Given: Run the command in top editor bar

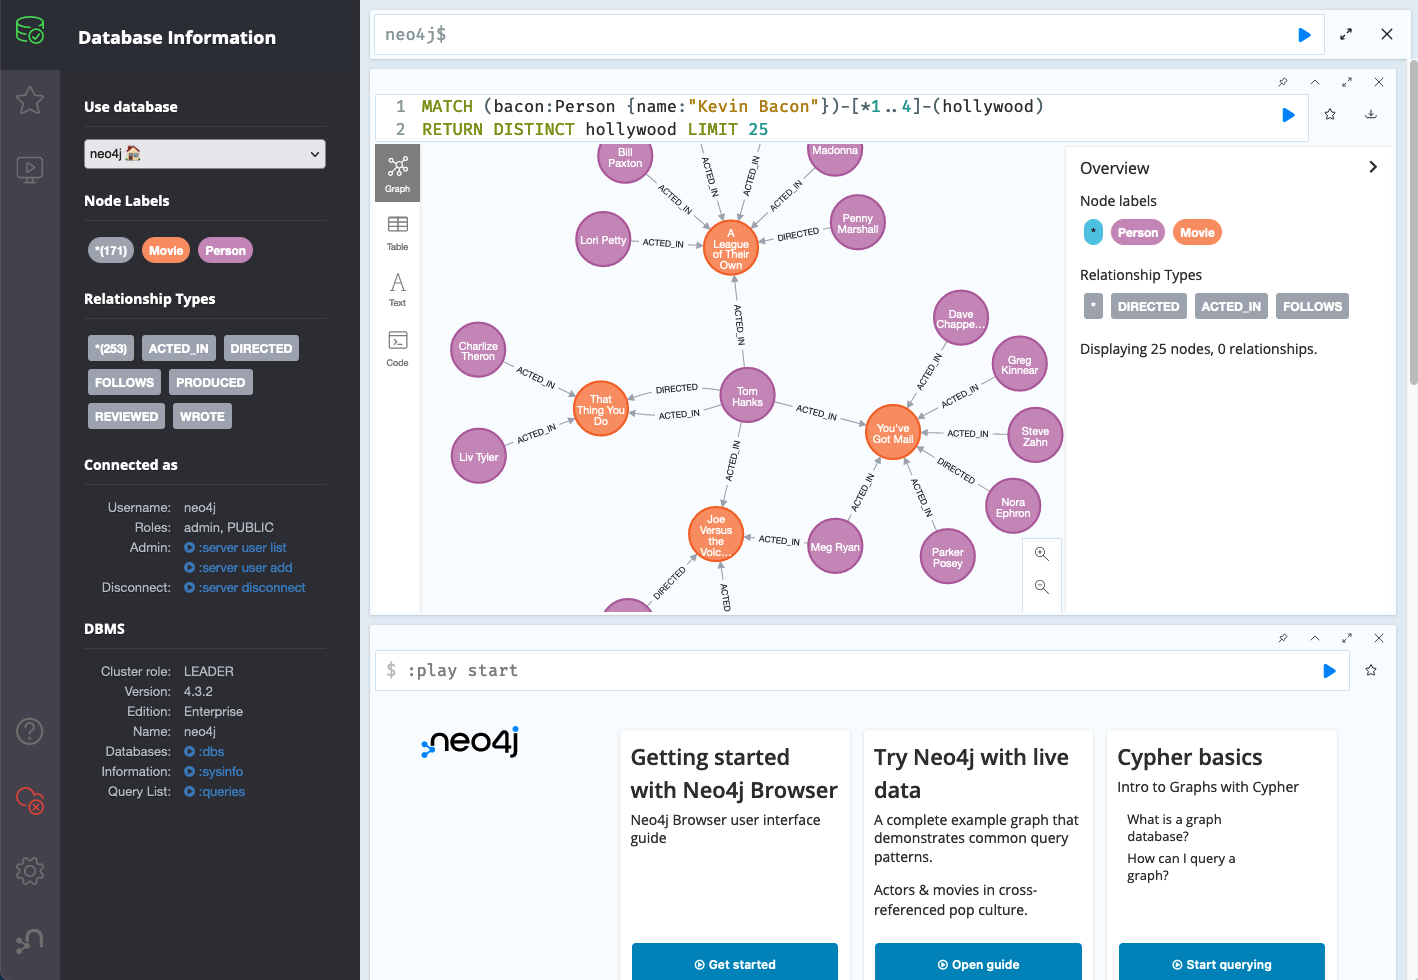Looking at the screenshot, I should (1304, 35).
